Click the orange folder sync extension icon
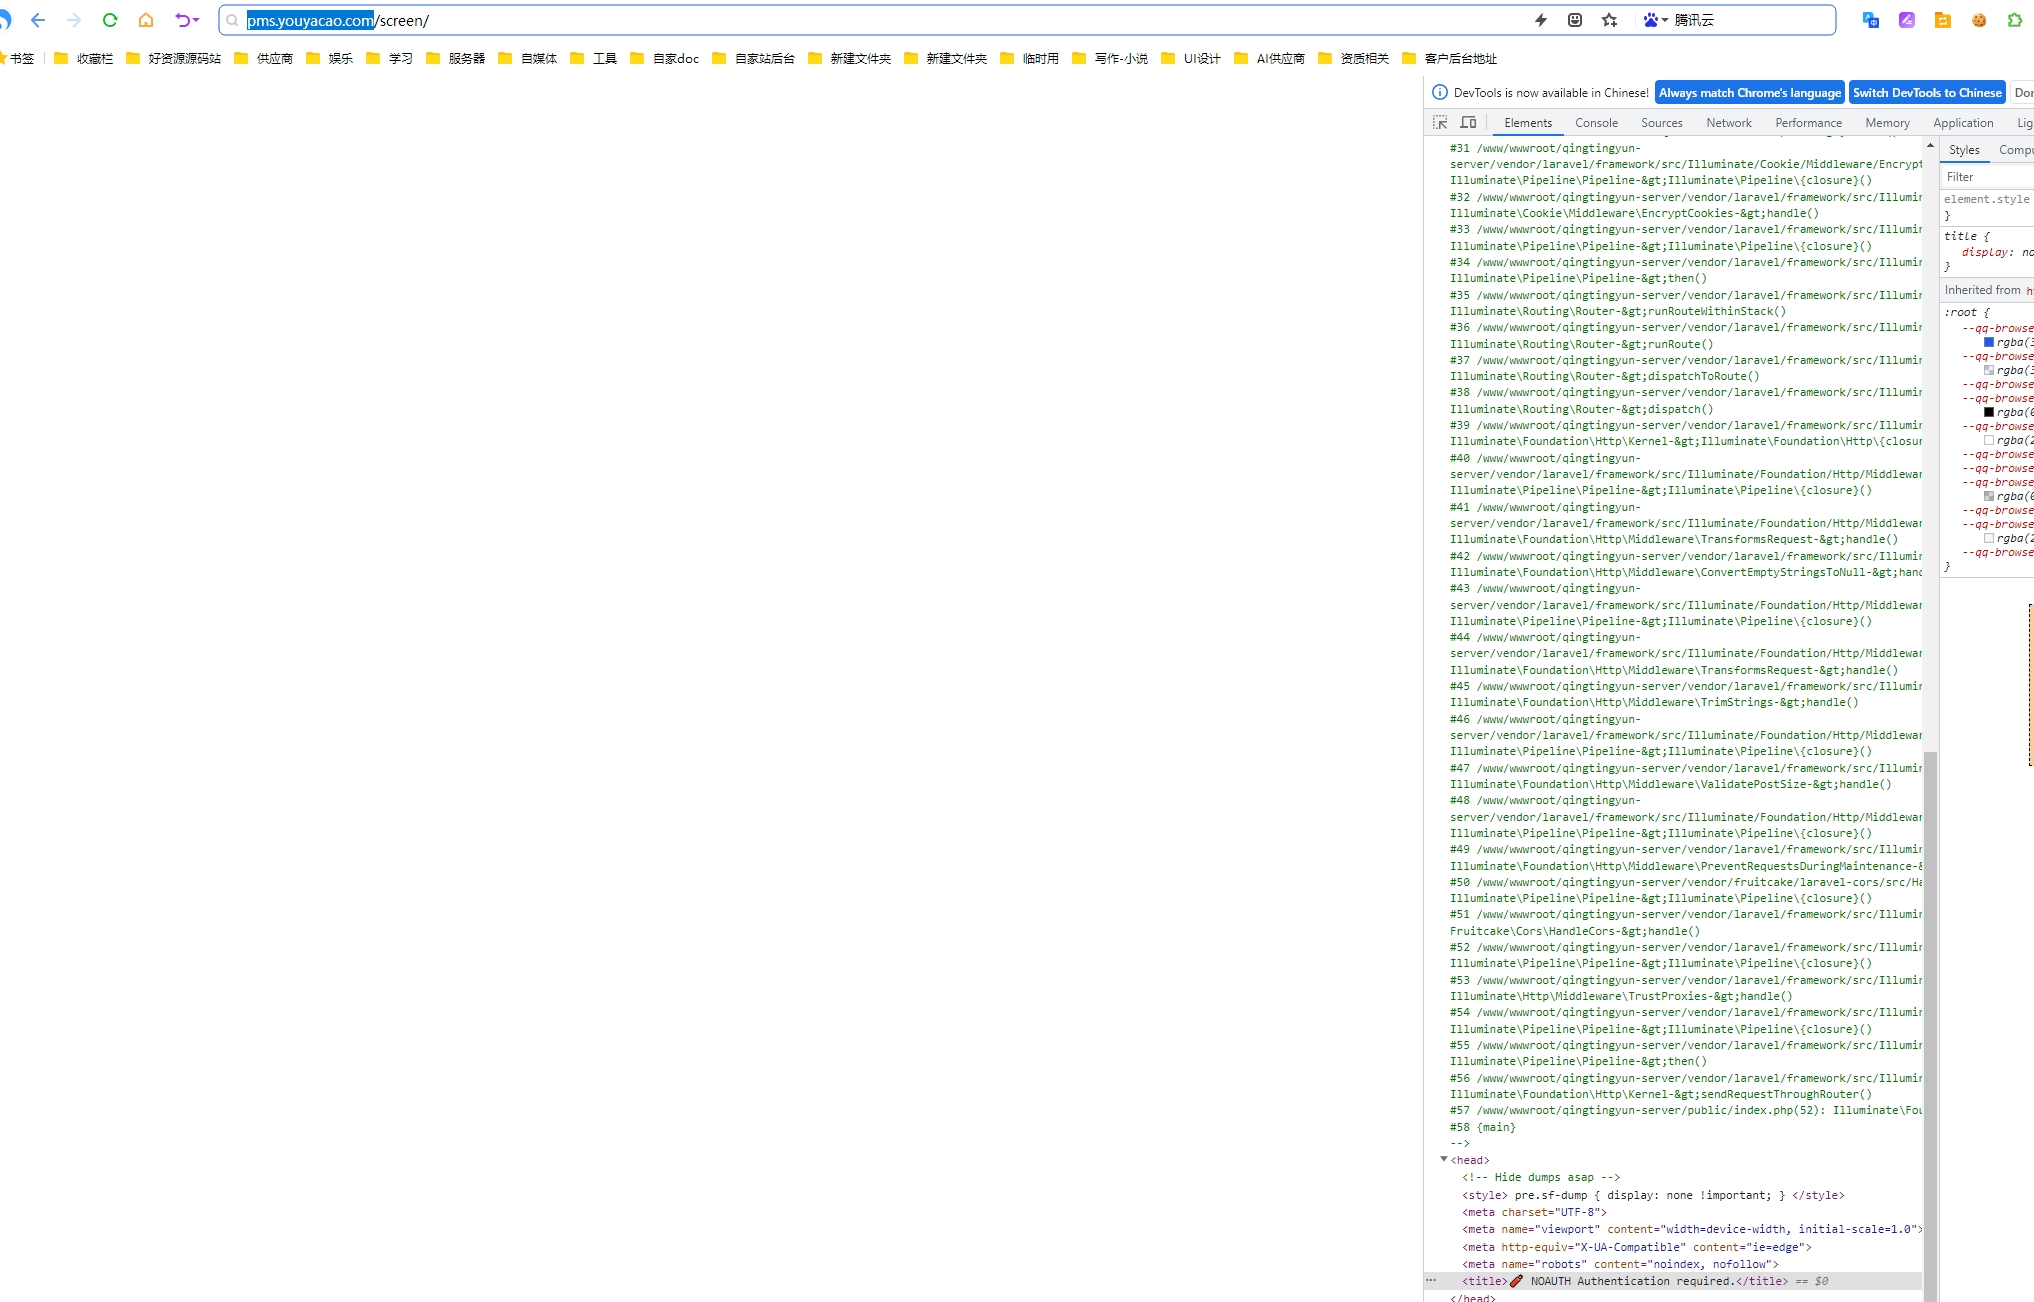2034x1302 pixels. [x=1943, y=20]
